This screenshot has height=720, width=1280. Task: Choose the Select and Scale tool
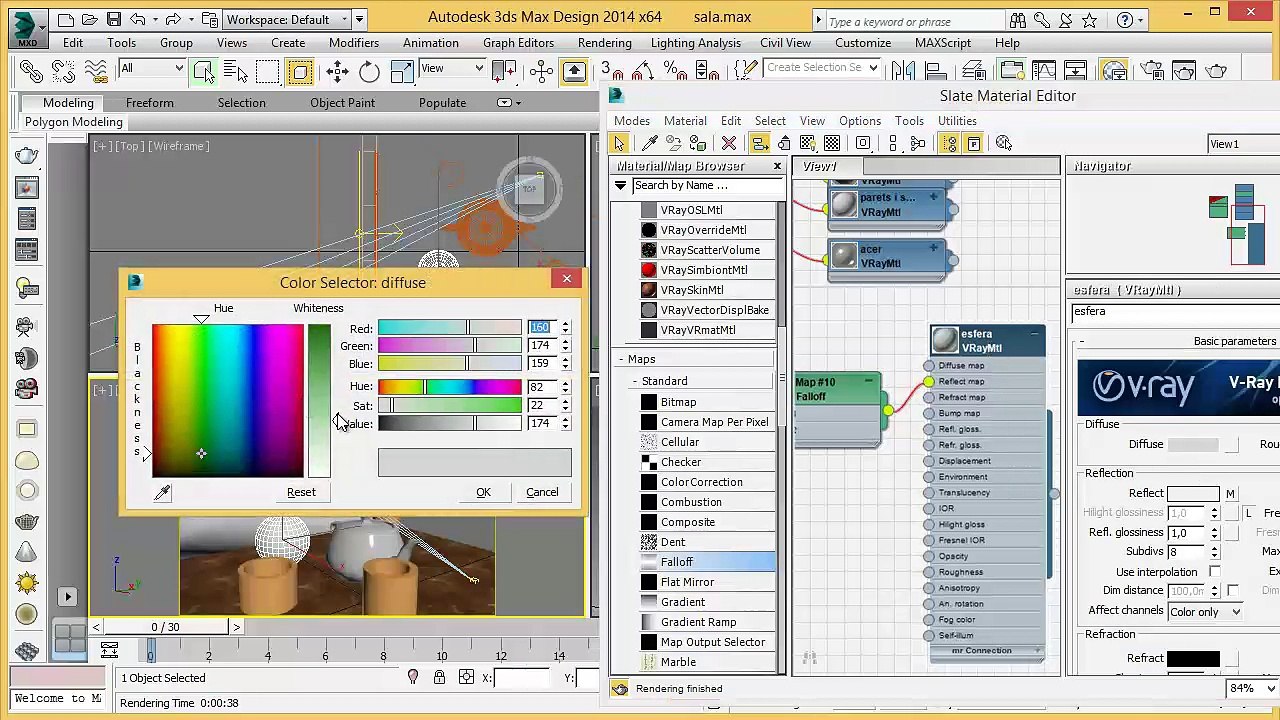pos(401,71)
